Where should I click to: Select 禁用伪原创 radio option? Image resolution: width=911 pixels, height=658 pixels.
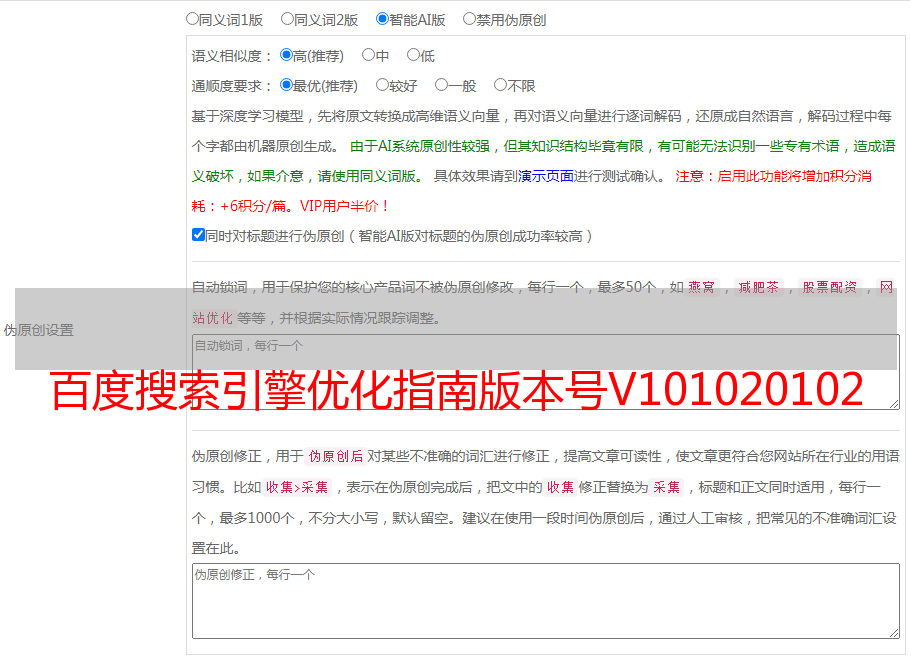pyautogui.click(x=469, y=19)
